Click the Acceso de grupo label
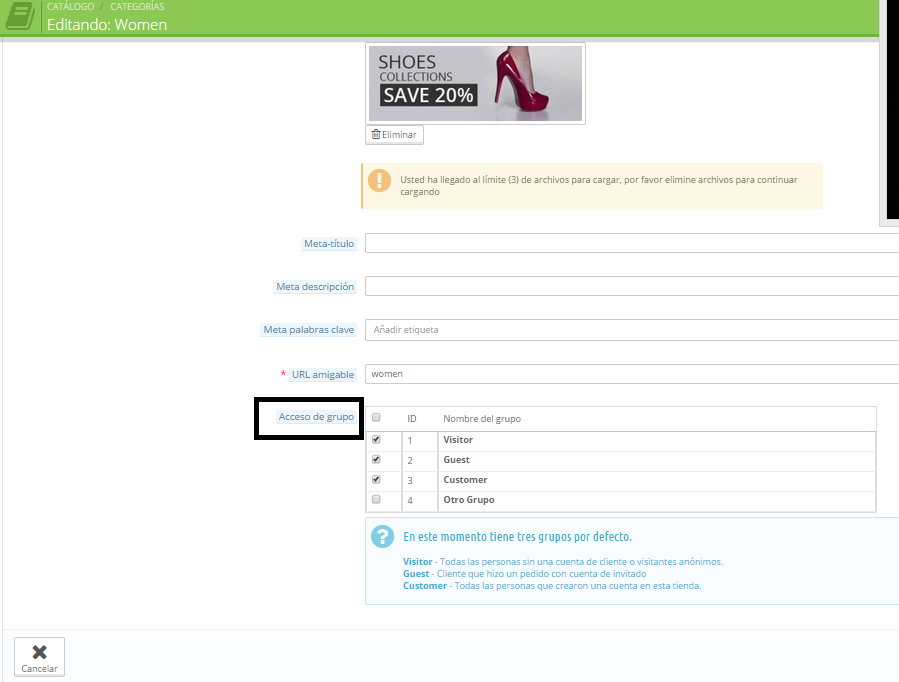899x682 pixels. [316, 417]
